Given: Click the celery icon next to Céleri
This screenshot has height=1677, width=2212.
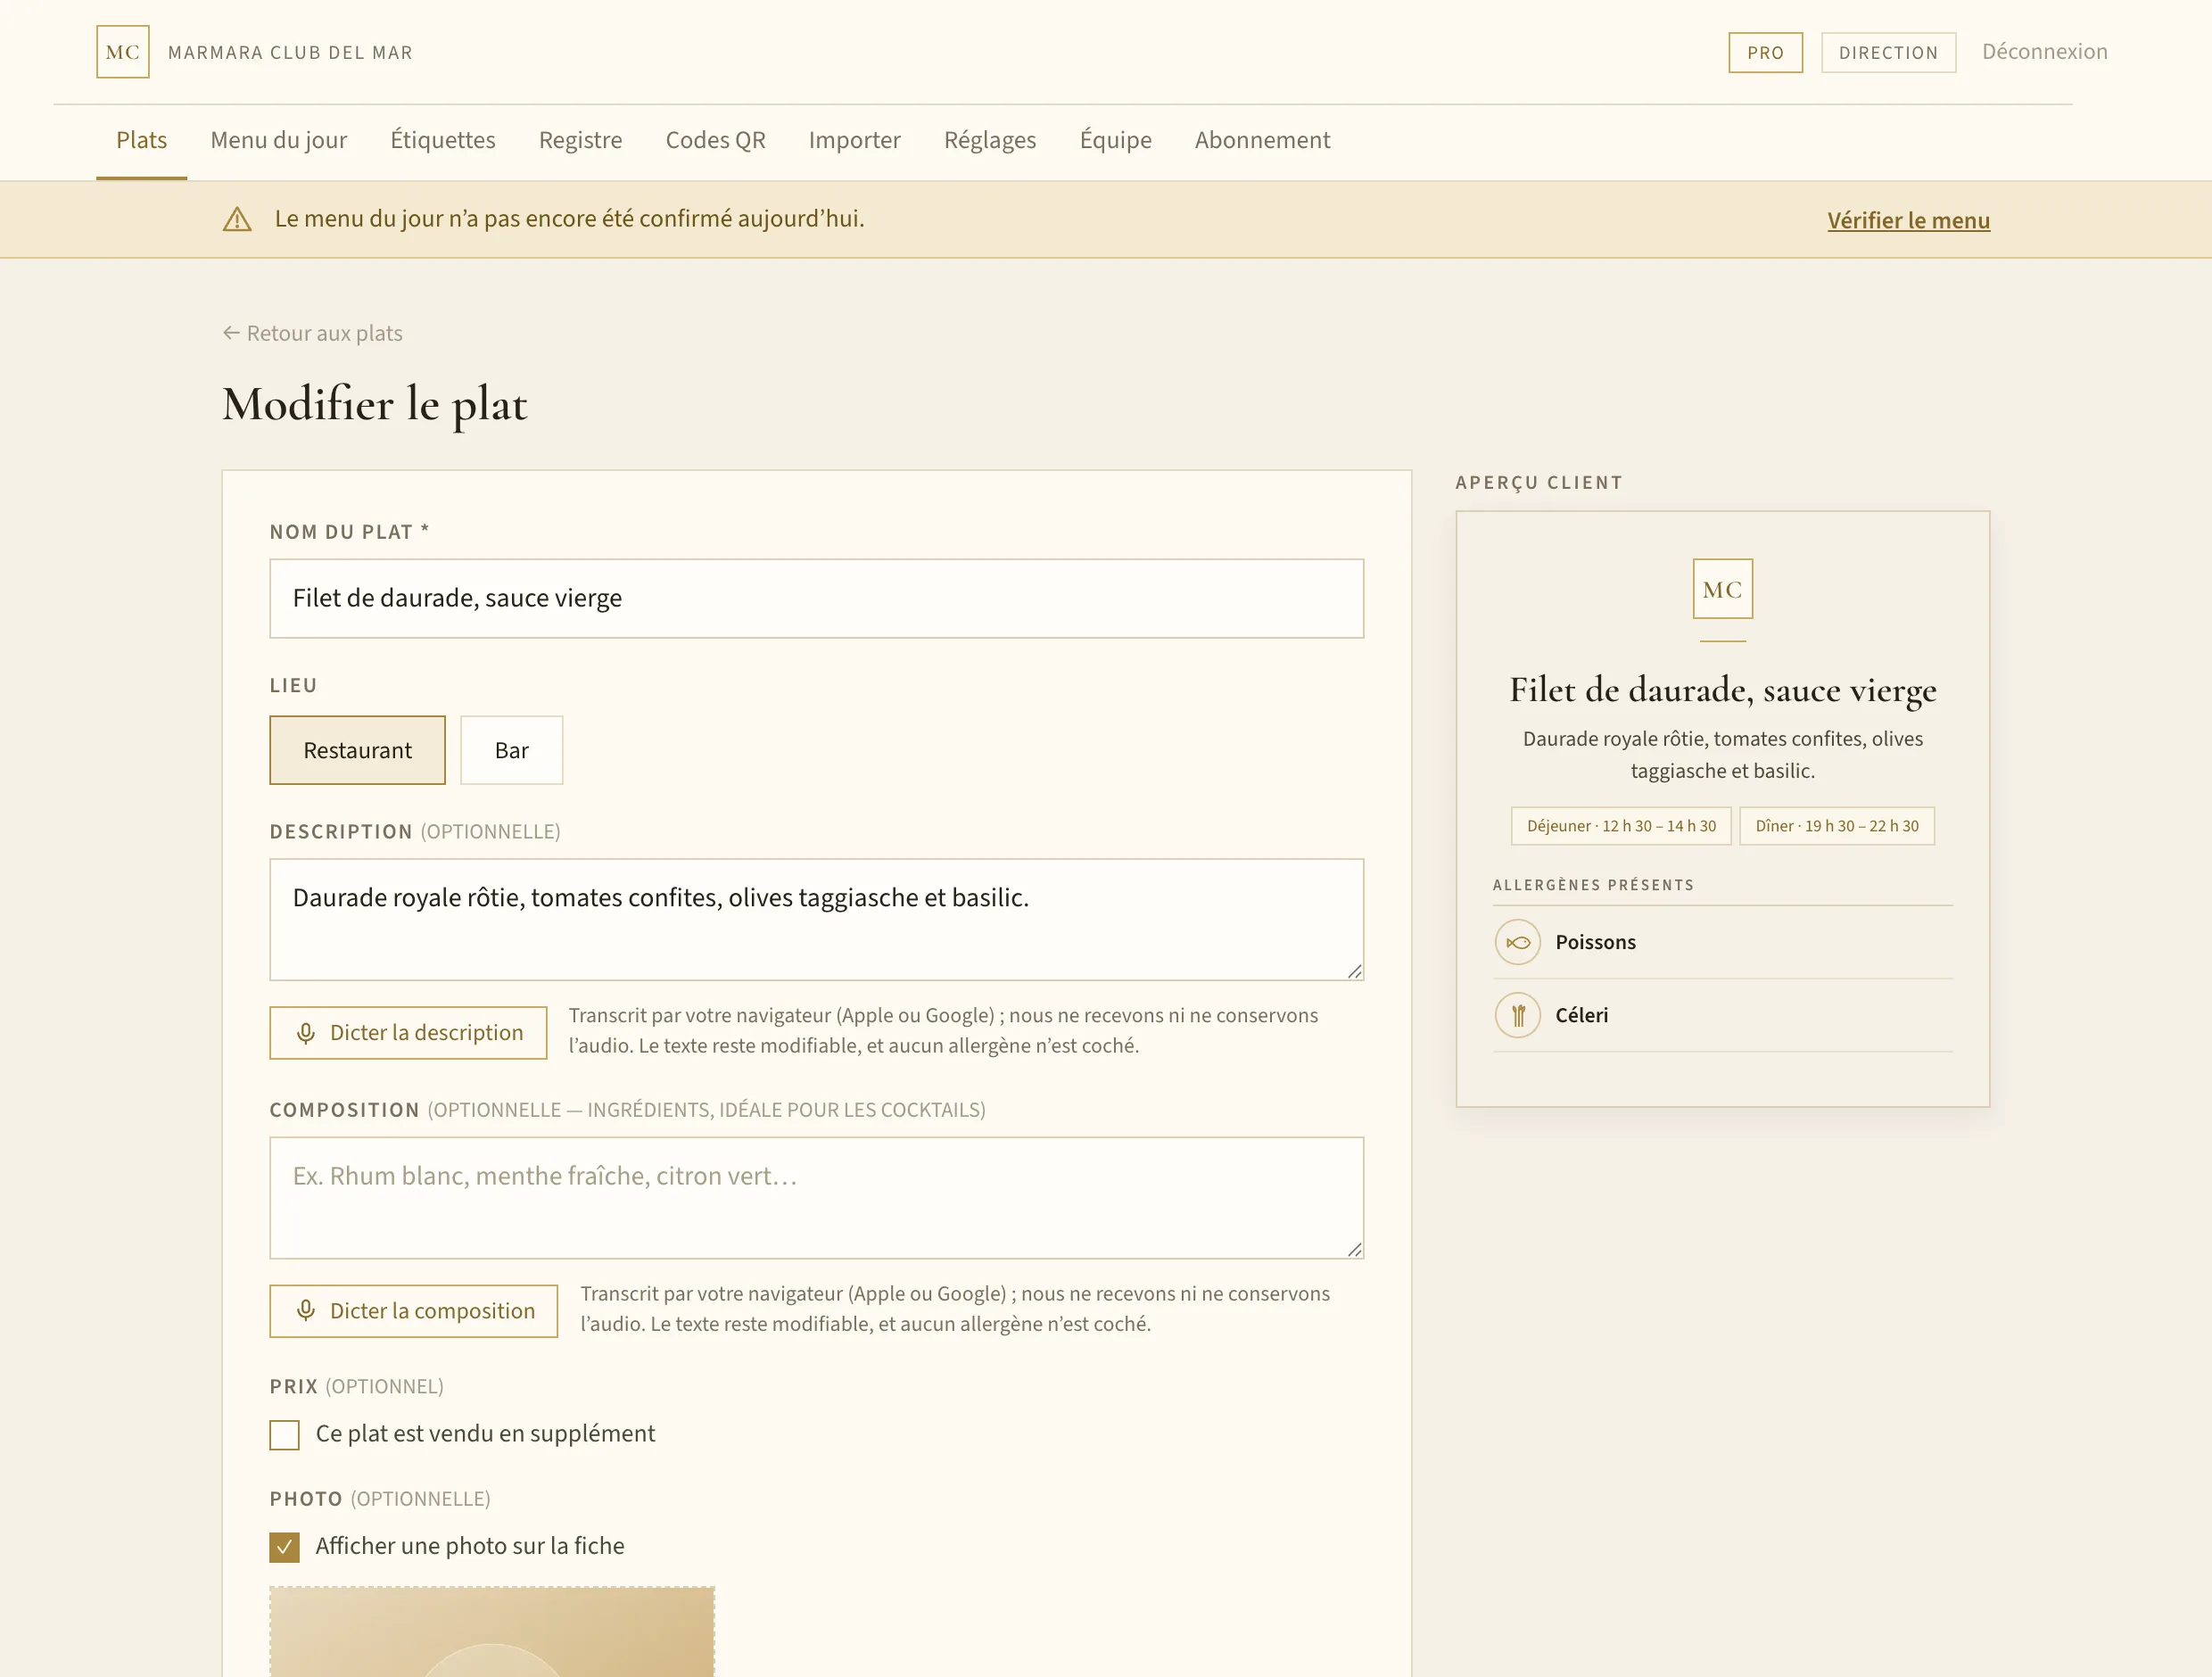Looking at the screenshot, I should (x=1518, y=1016).
